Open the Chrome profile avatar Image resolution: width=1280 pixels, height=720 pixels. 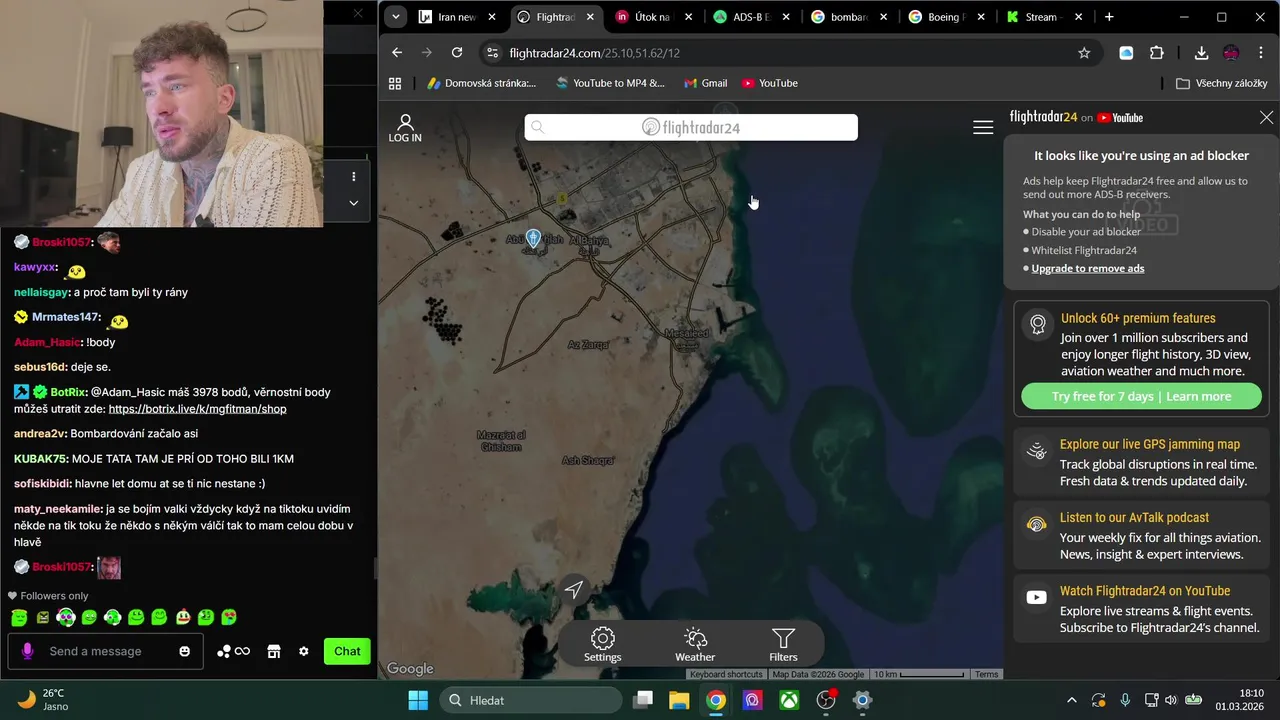click(x=1231, y=53)
